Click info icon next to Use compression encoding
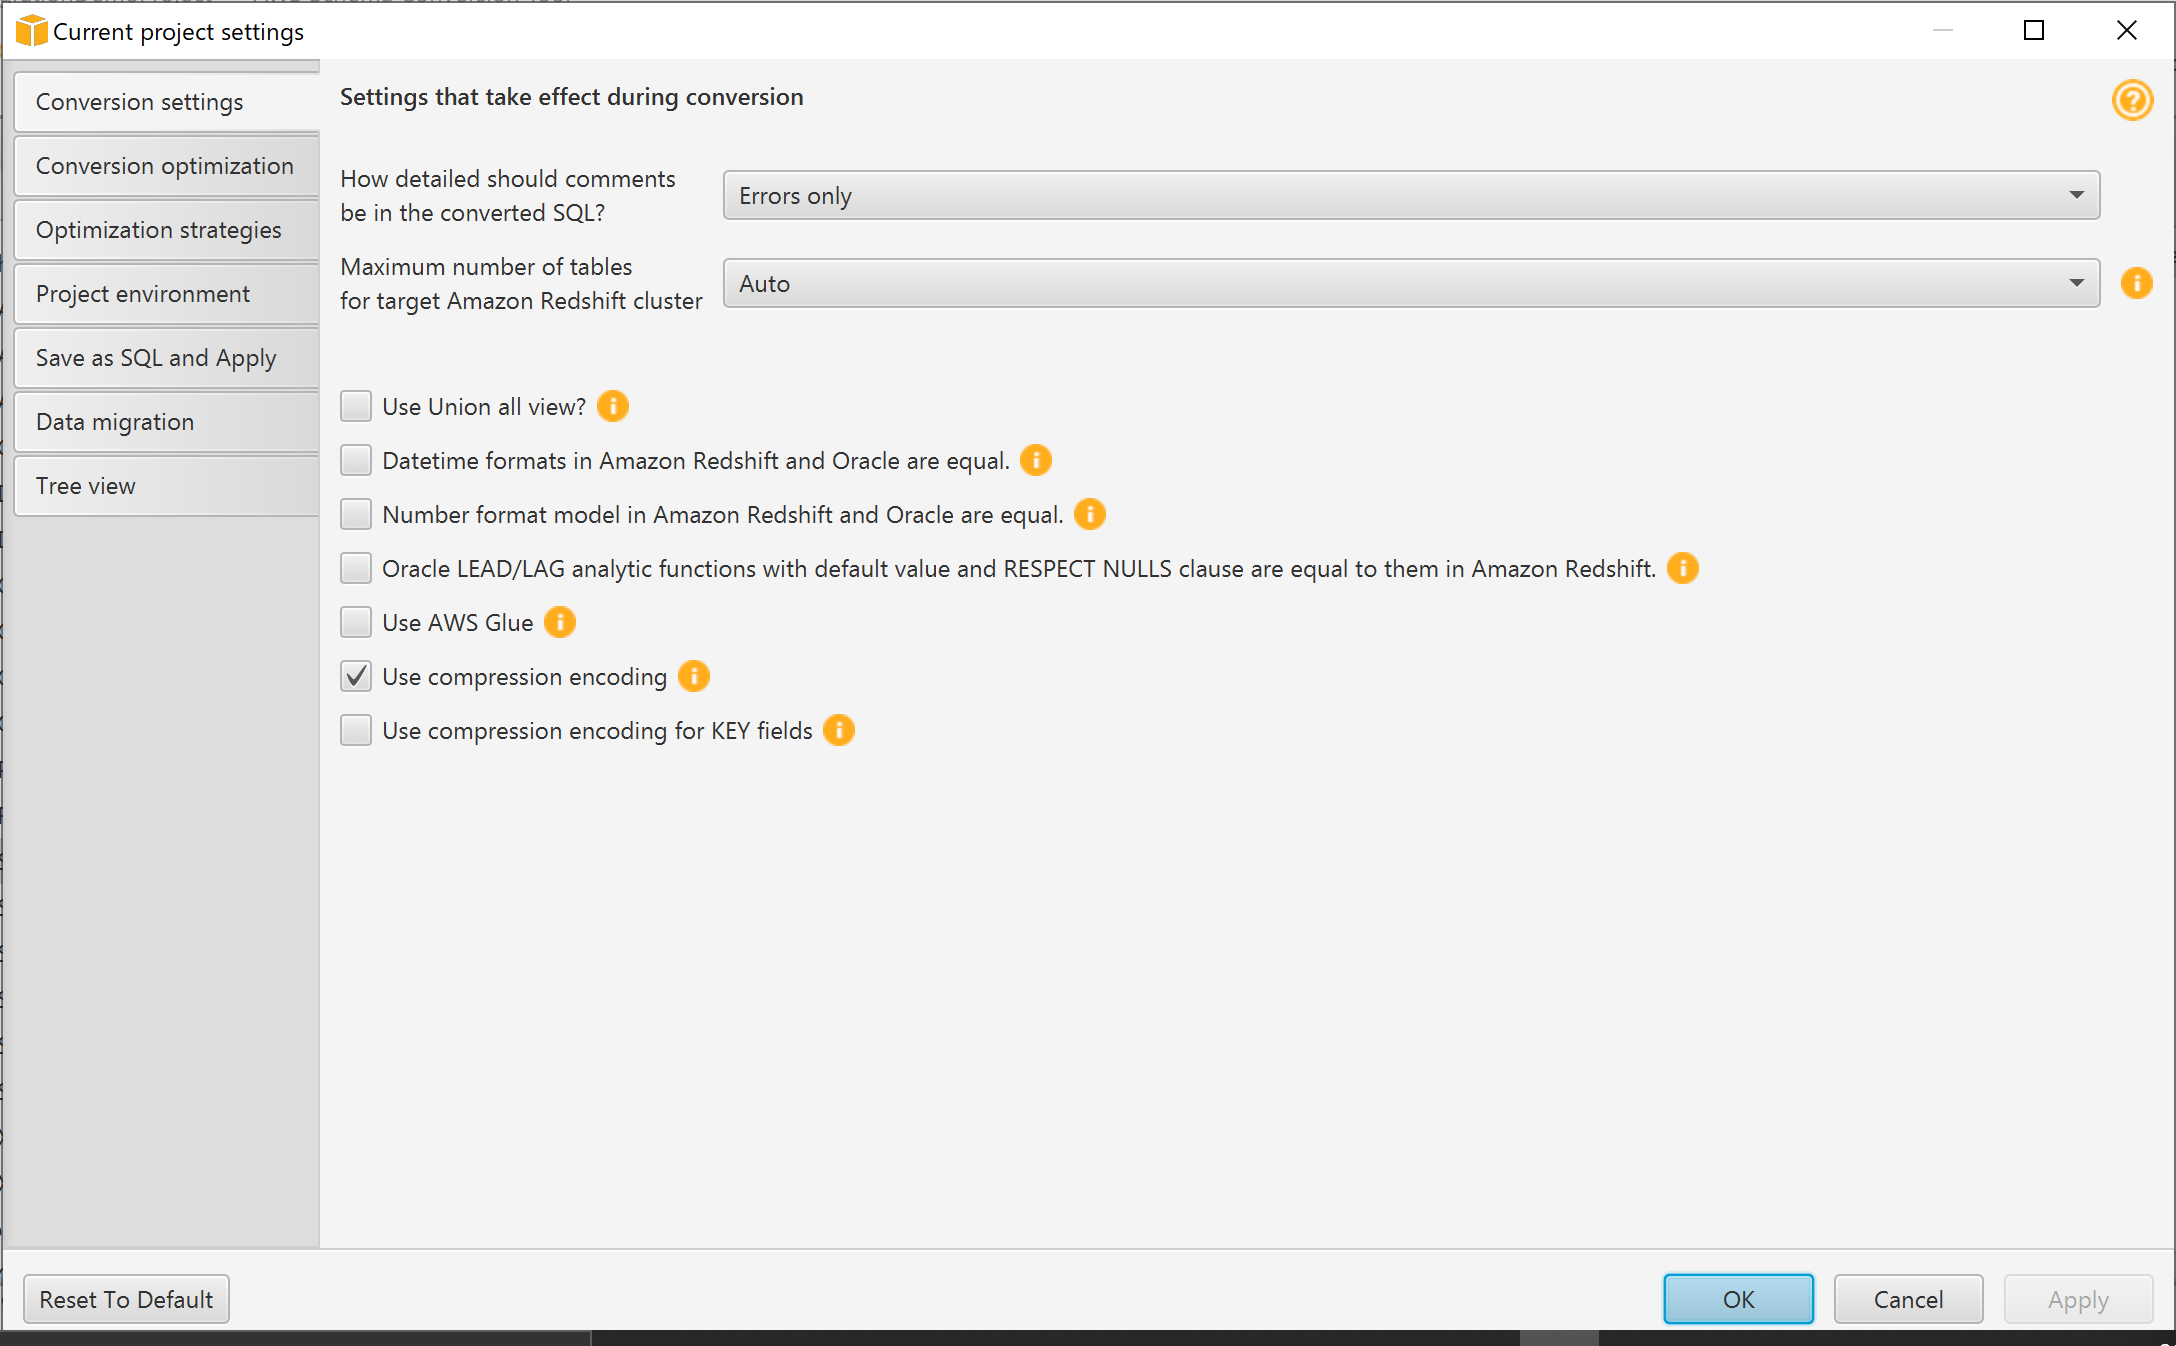This screenshot has width=2176, height=1346. 694,676
